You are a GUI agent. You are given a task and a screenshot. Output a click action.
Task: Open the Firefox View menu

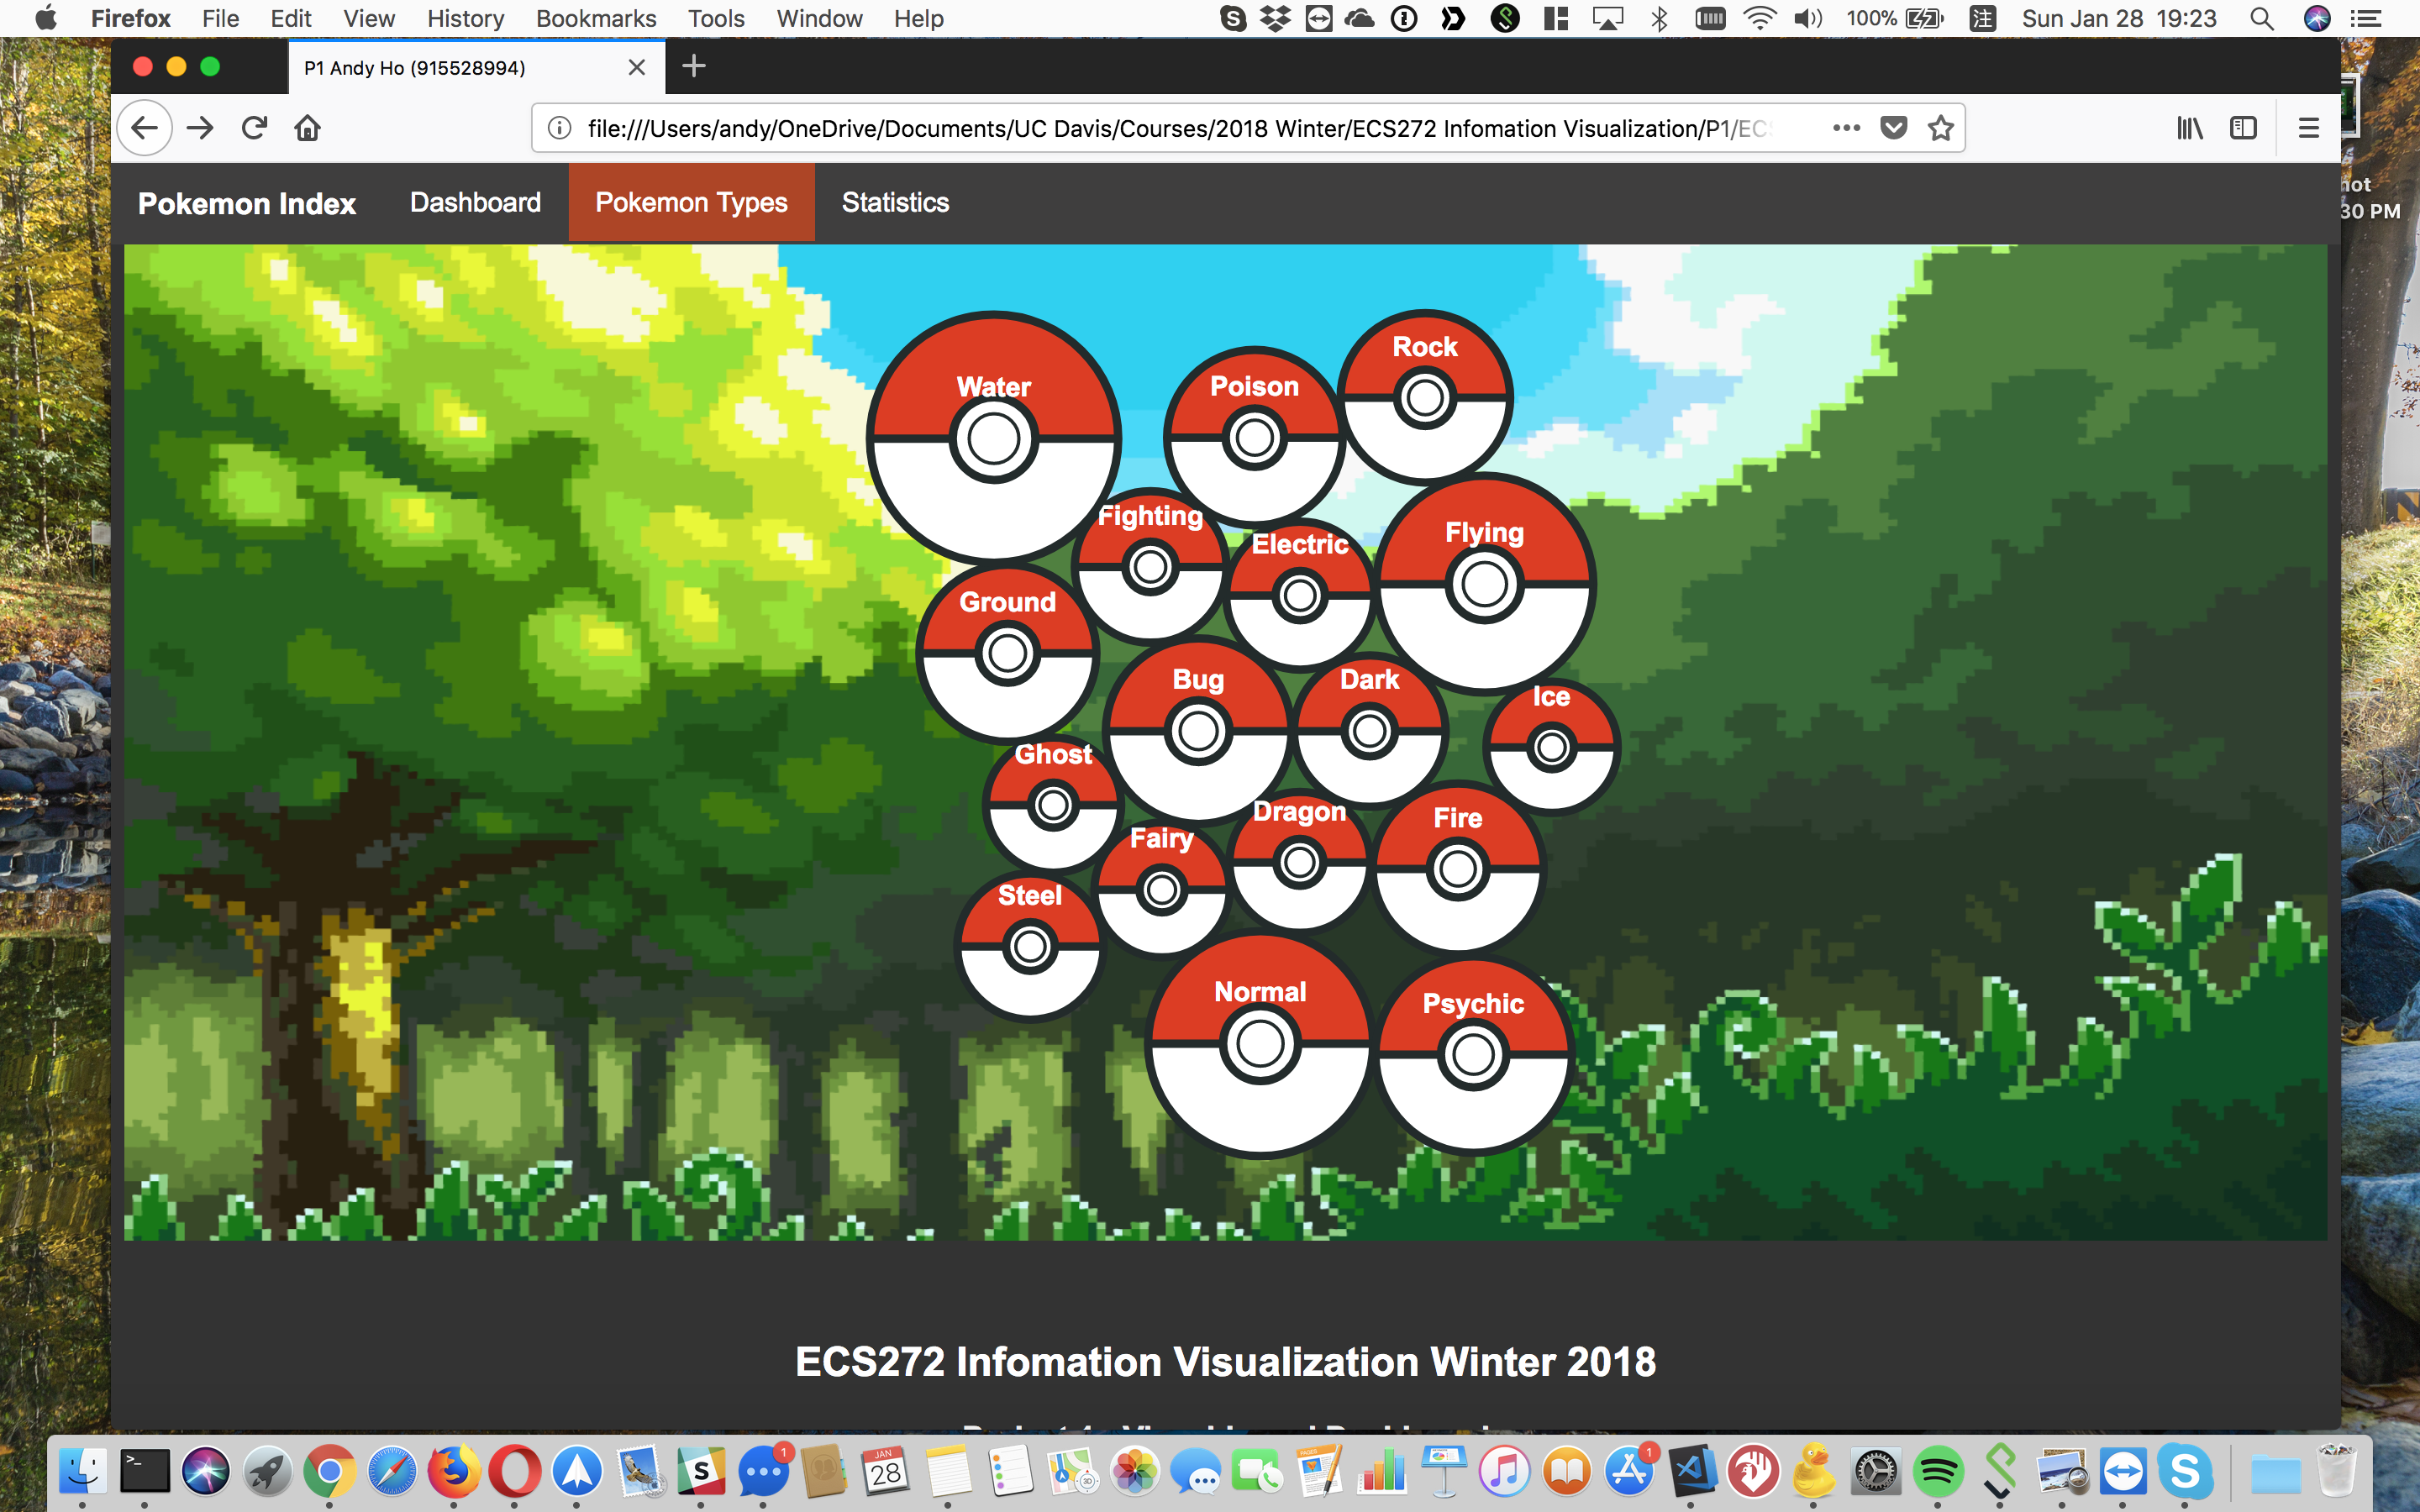pos(369,18)
